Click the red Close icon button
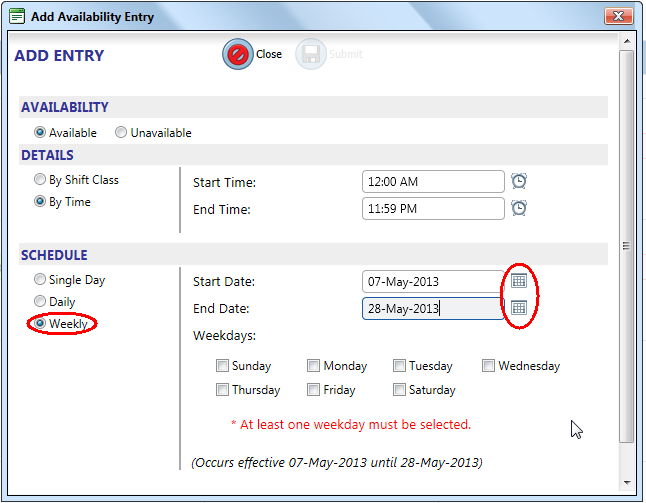This screenshot has height=503, width=646. pos(238,54)
